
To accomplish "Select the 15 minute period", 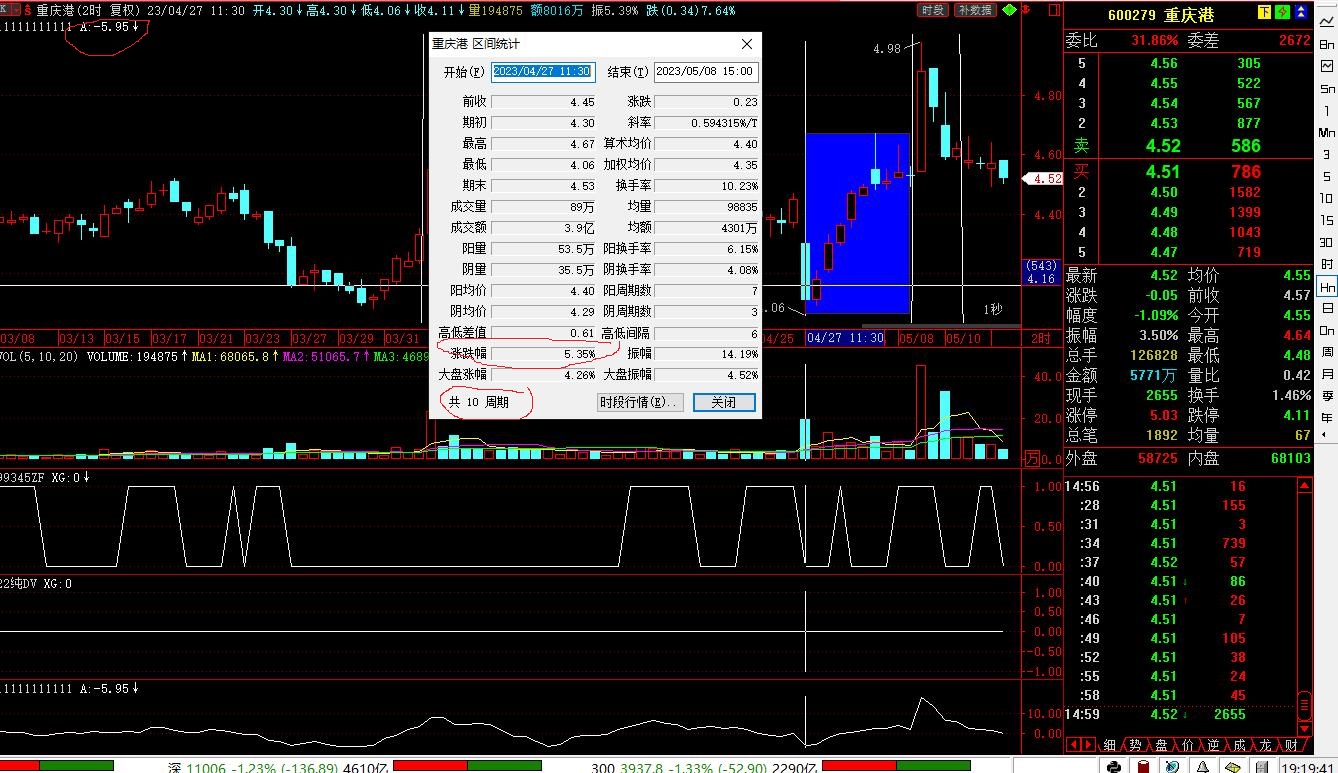I will (x=1327, y=220).
